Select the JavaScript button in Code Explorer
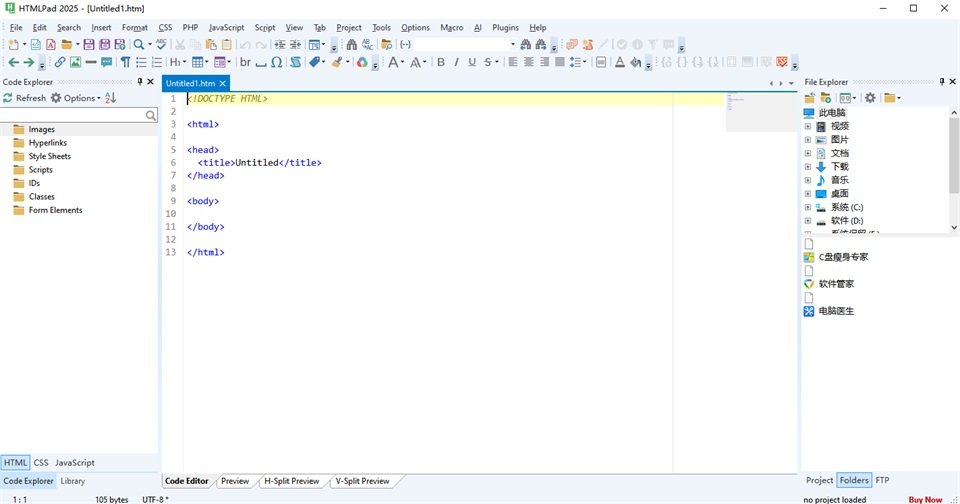 (x=75, y=463)
